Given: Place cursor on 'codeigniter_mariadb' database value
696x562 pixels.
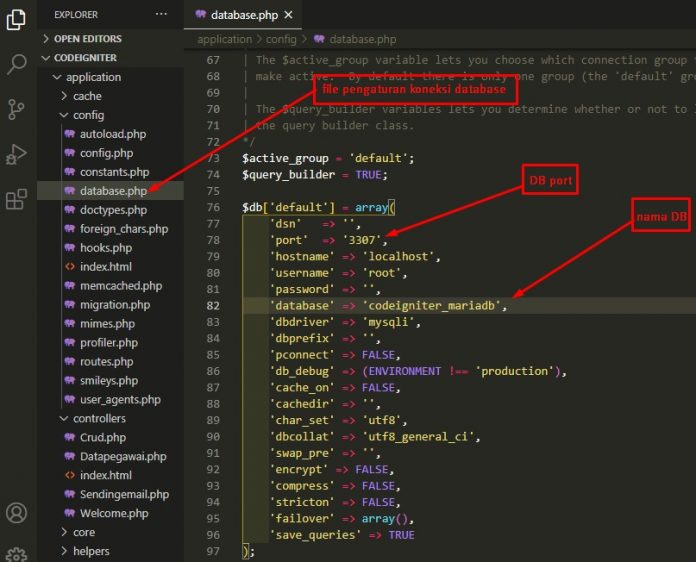Looking at the screenshot, I should coord(431,305).
